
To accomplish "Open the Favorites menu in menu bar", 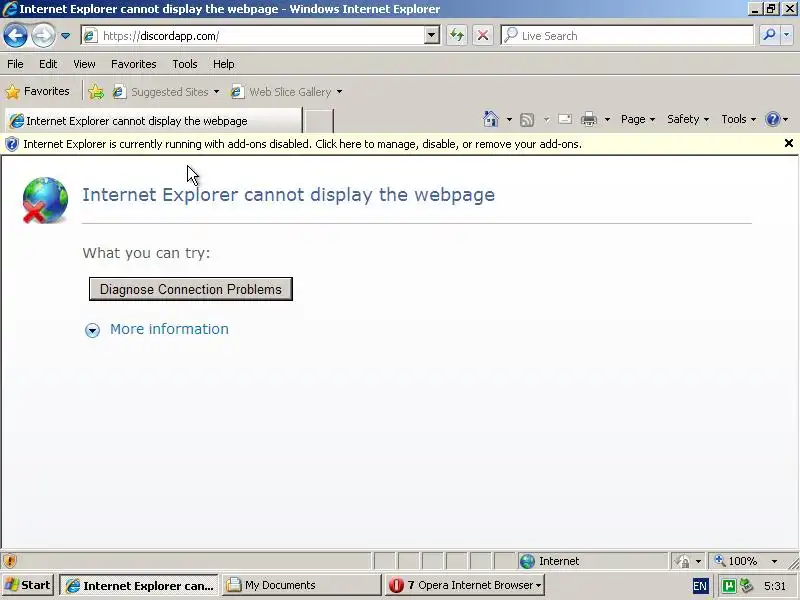I will pyautogui.click(x=134, y=64).
